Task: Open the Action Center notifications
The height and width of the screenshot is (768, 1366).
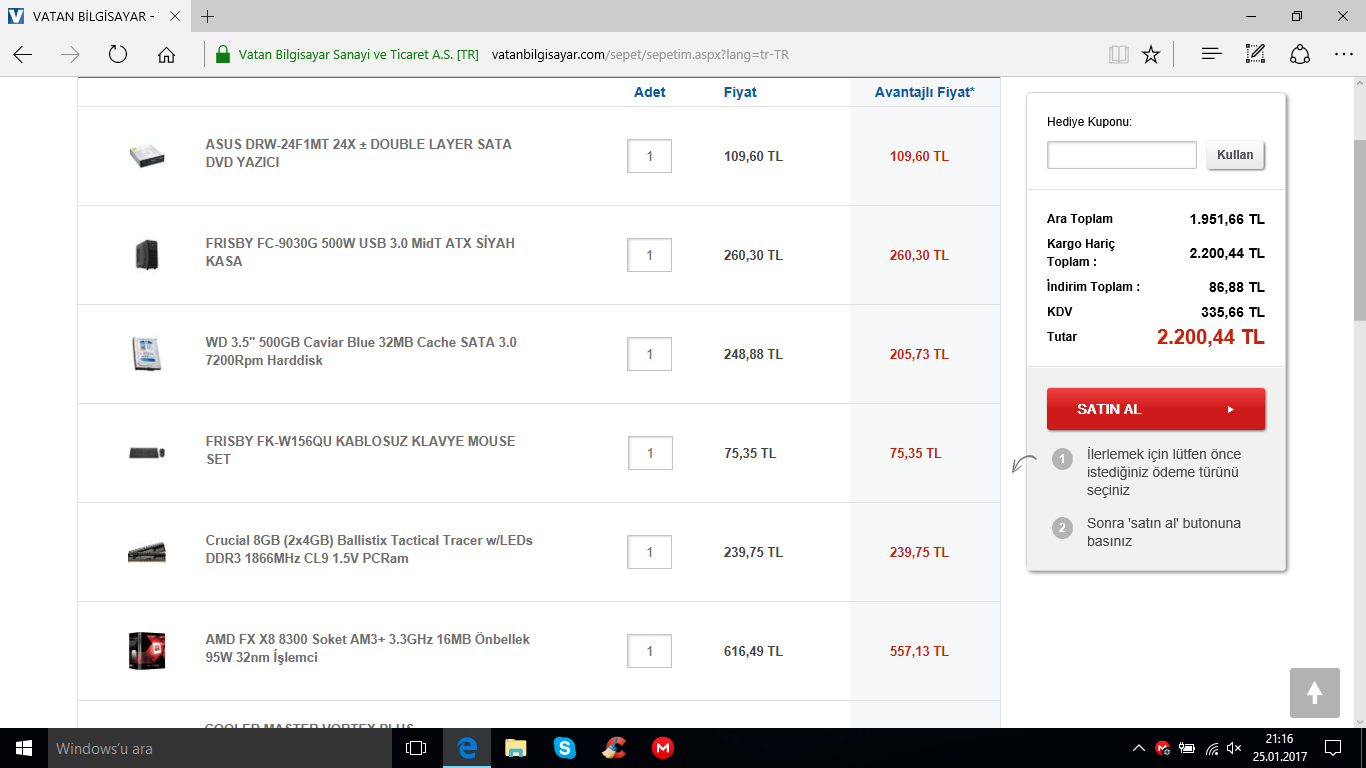Action: [1333, 748]
